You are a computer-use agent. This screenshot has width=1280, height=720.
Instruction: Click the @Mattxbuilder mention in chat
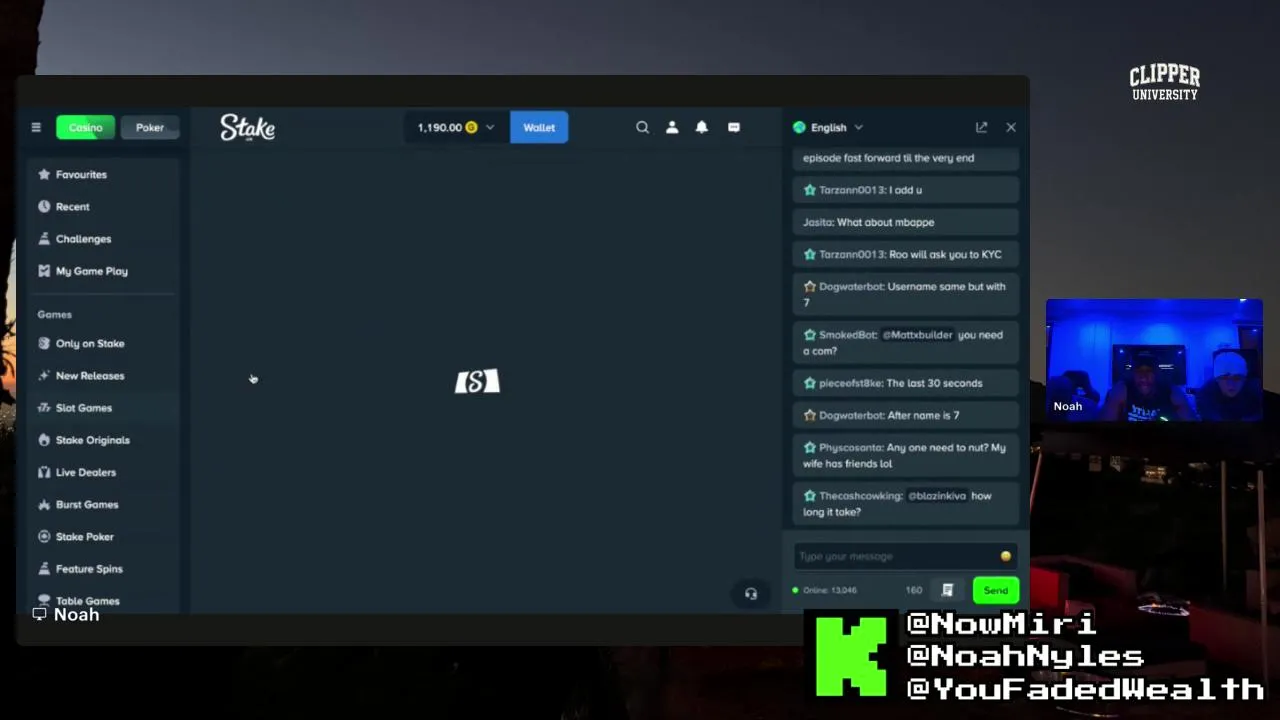[917, 335]
